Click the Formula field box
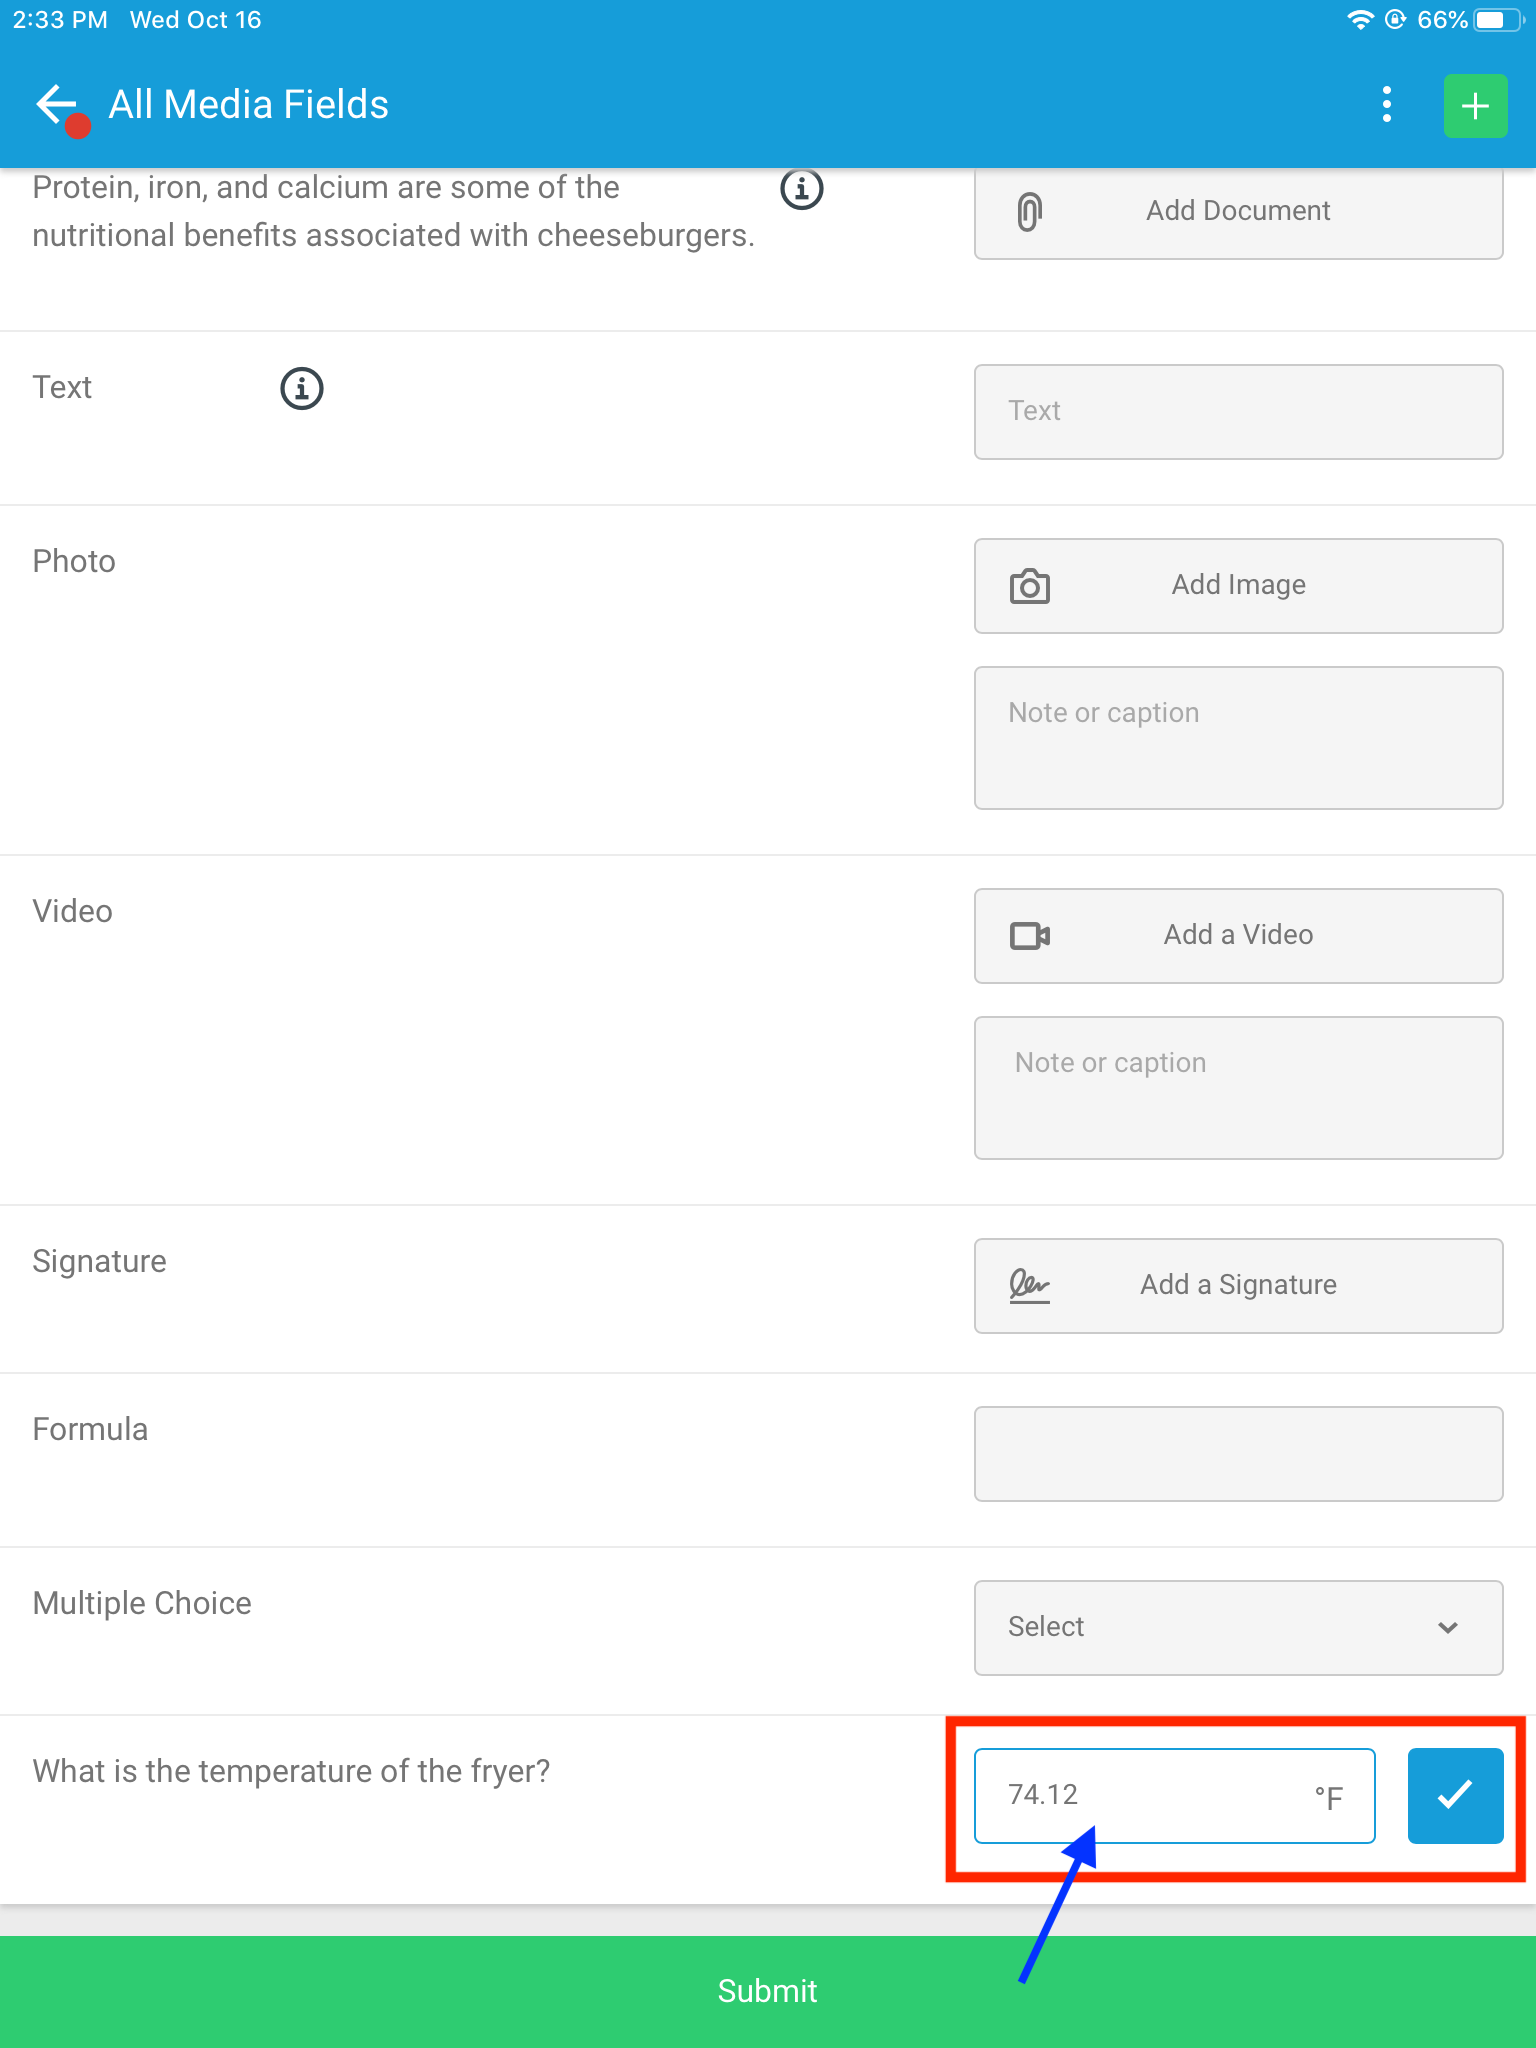The image size is (1536, 2048). (x=1238, y=1453)
